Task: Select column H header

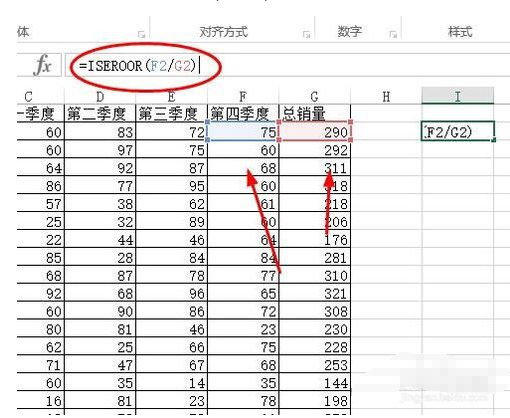Action: 386,97
